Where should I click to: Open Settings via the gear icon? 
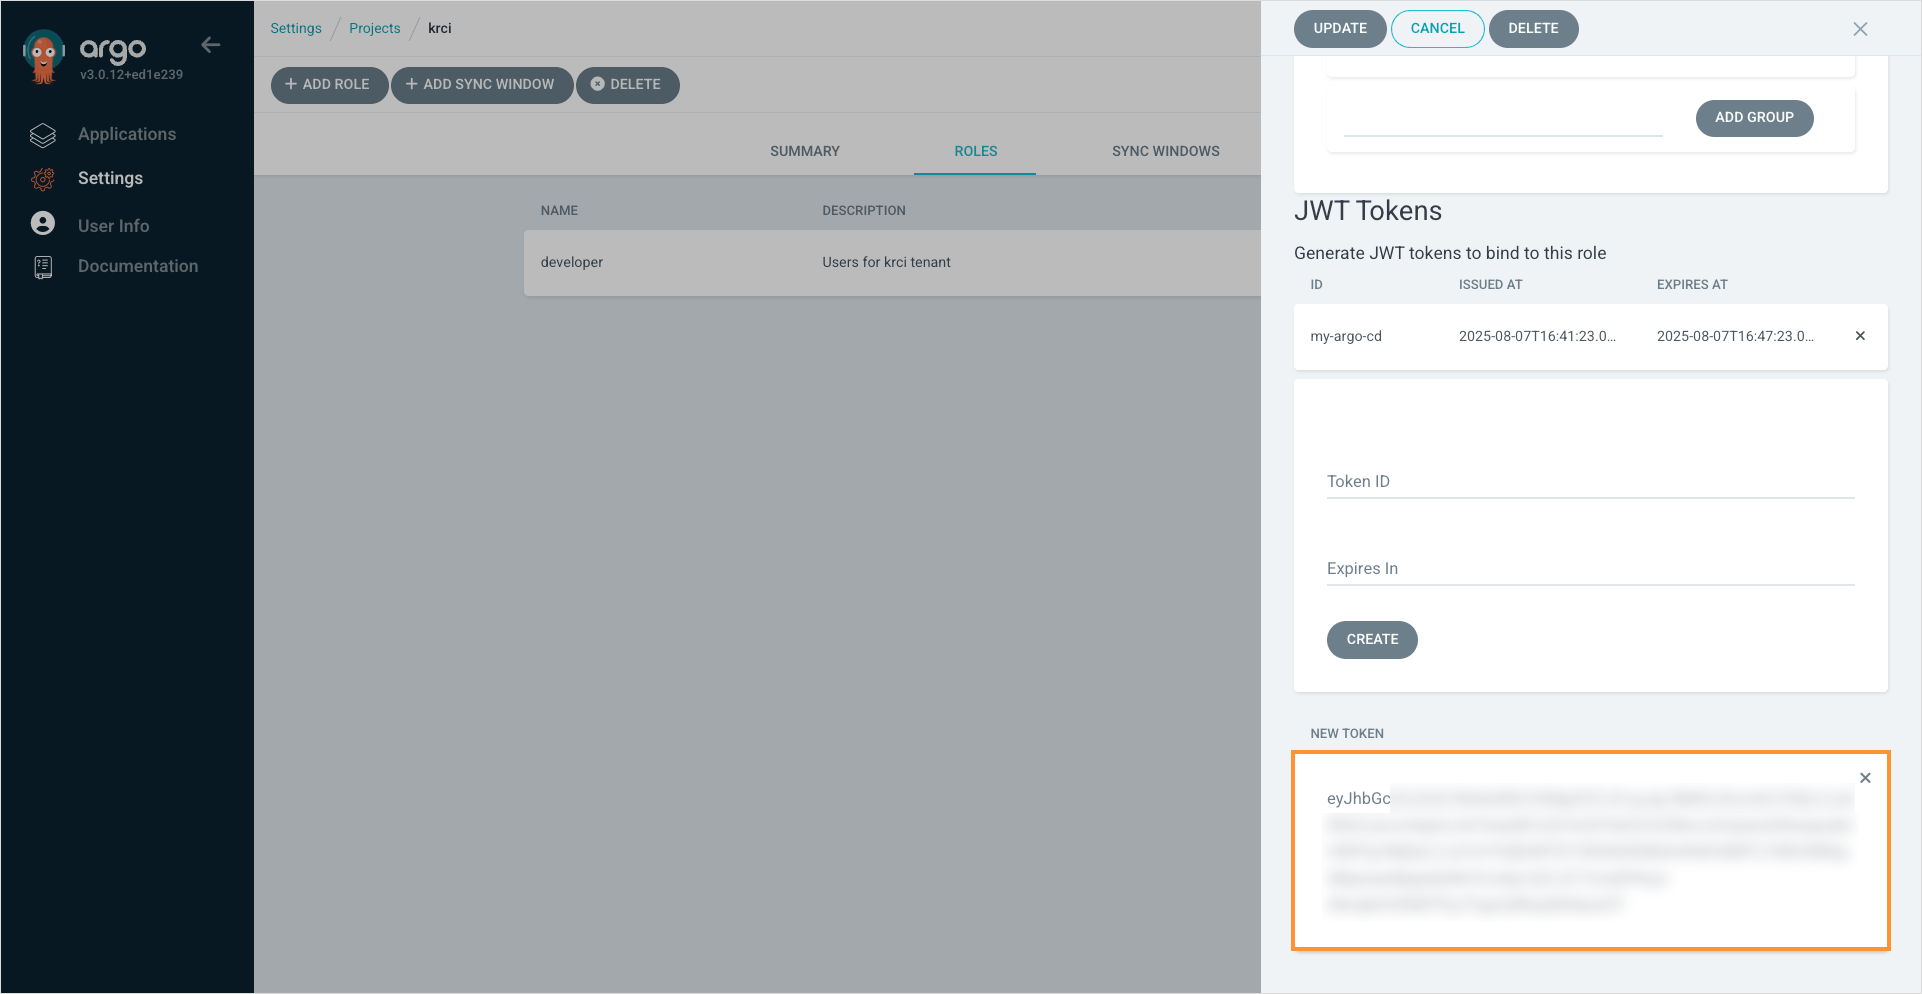(x=42, y=178)
